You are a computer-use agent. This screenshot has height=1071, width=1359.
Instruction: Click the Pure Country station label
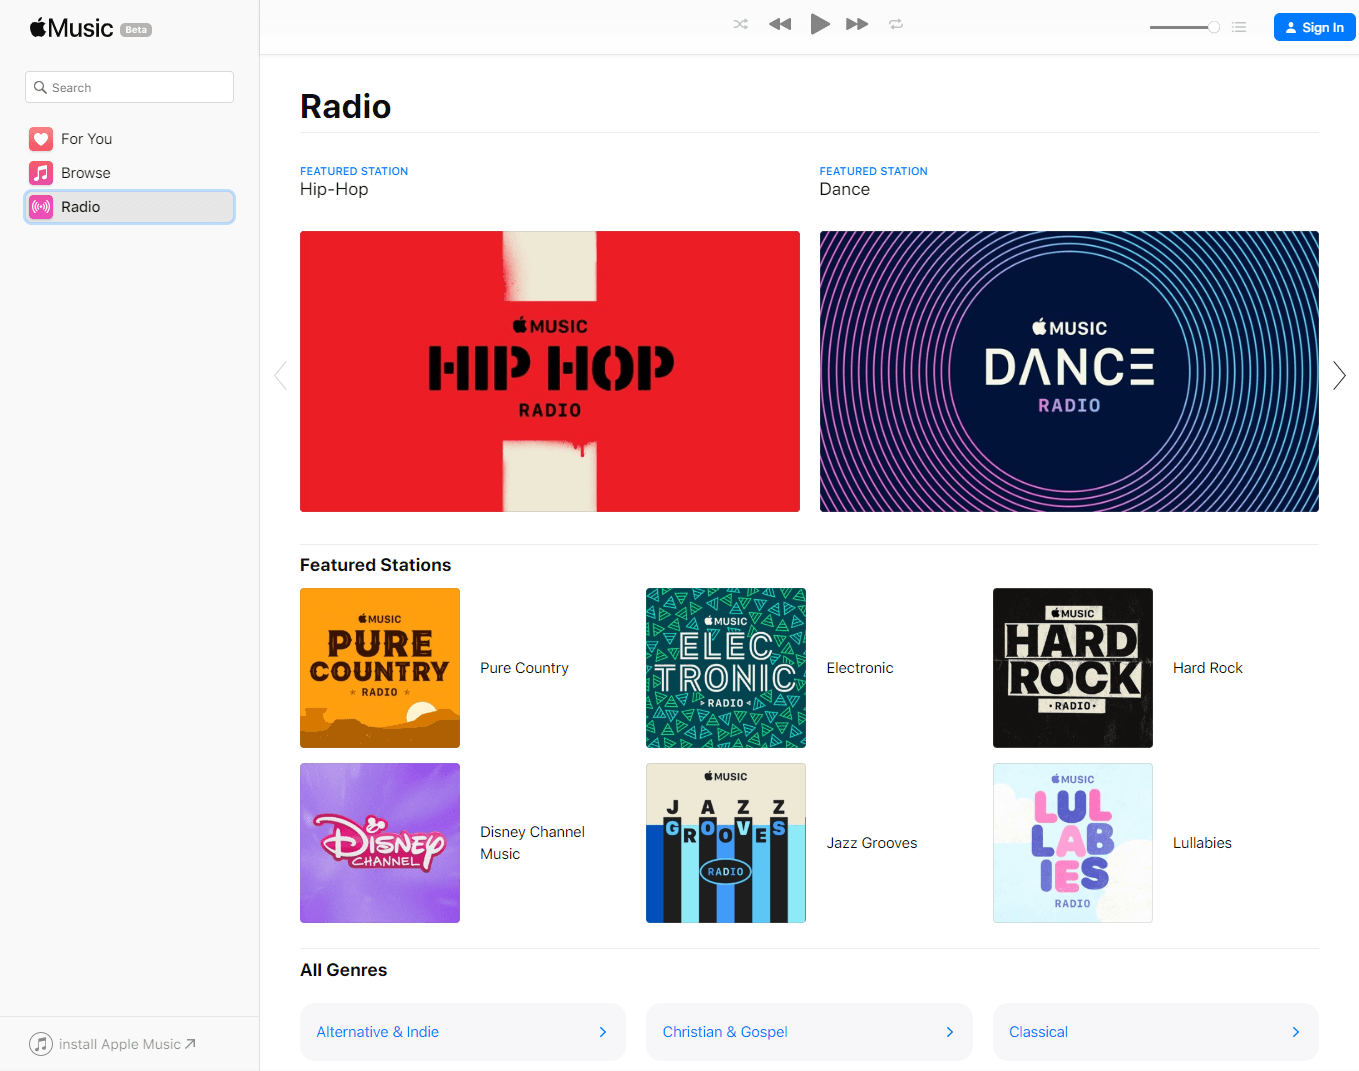tap(524, 668)
